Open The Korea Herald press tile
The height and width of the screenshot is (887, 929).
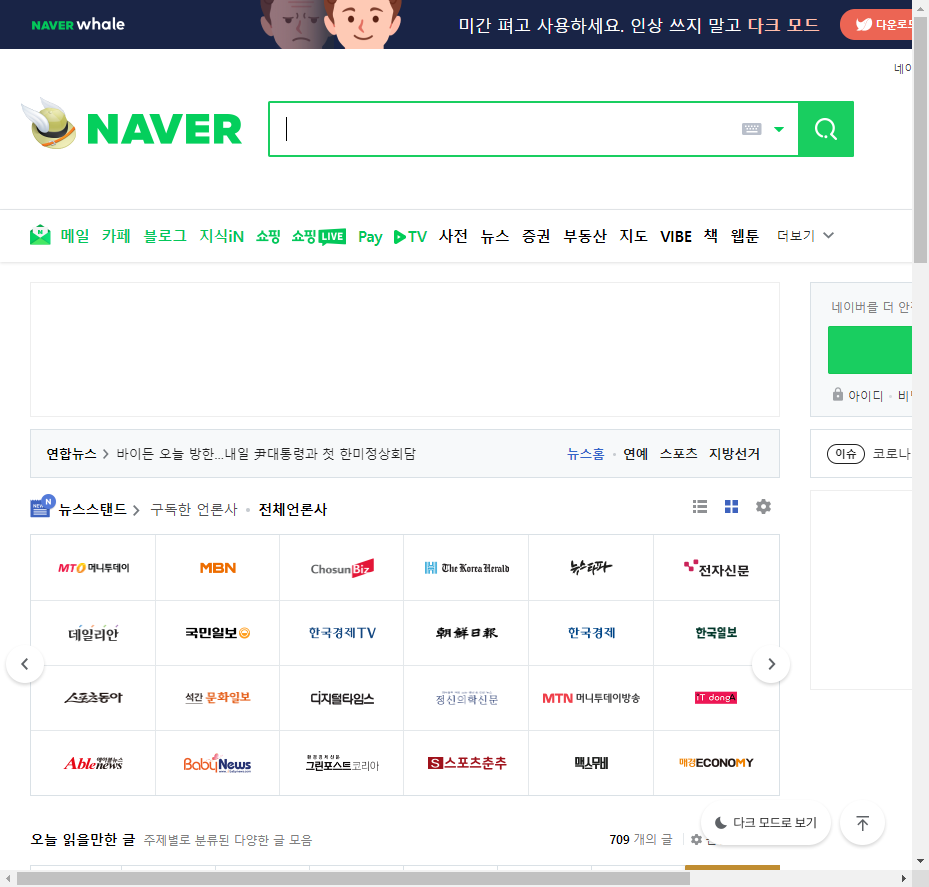pos(466,568)
